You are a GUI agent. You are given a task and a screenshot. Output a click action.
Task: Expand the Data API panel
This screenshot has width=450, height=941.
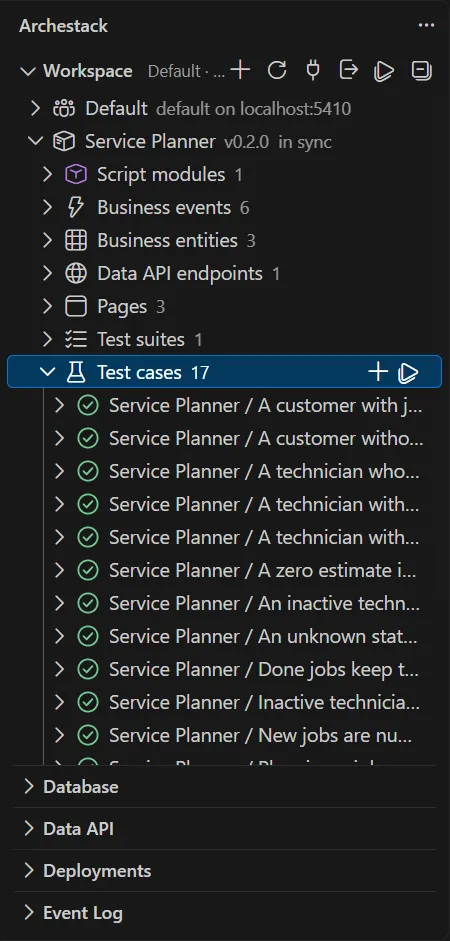pyautogui.click(x=29, y=829)
